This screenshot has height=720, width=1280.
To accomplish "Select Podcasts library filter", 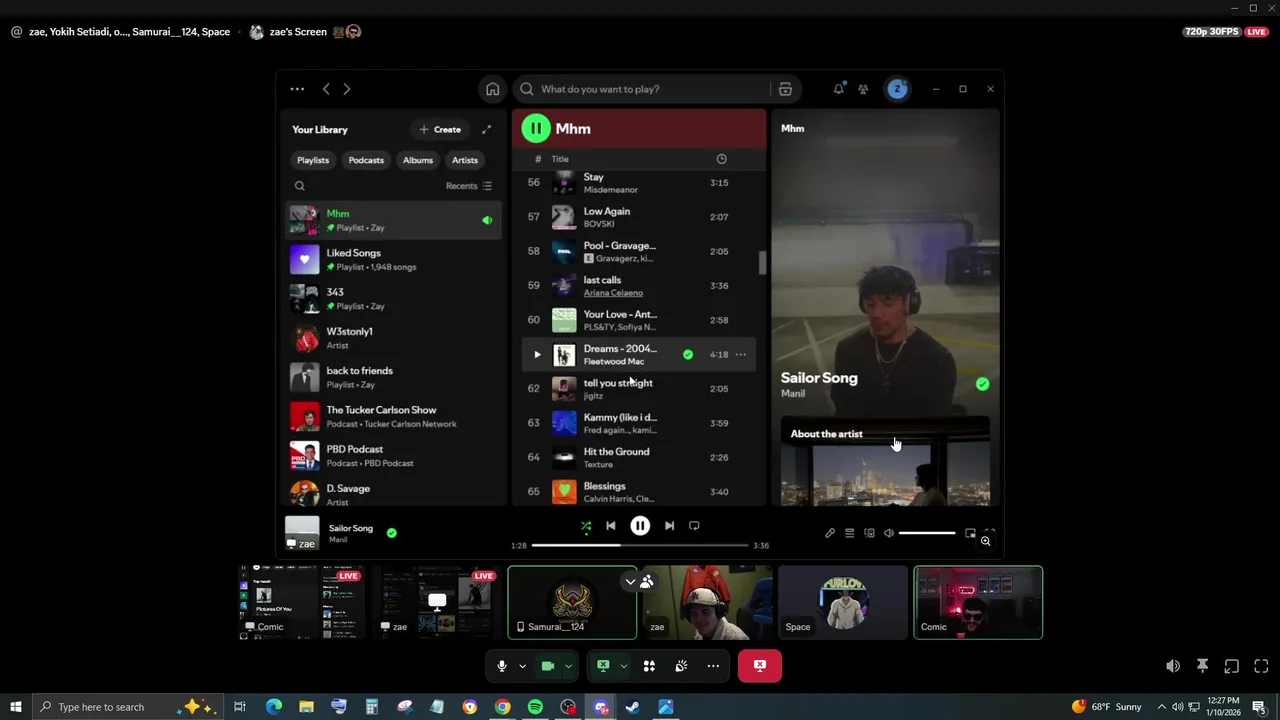I will [x=366, y=160].
